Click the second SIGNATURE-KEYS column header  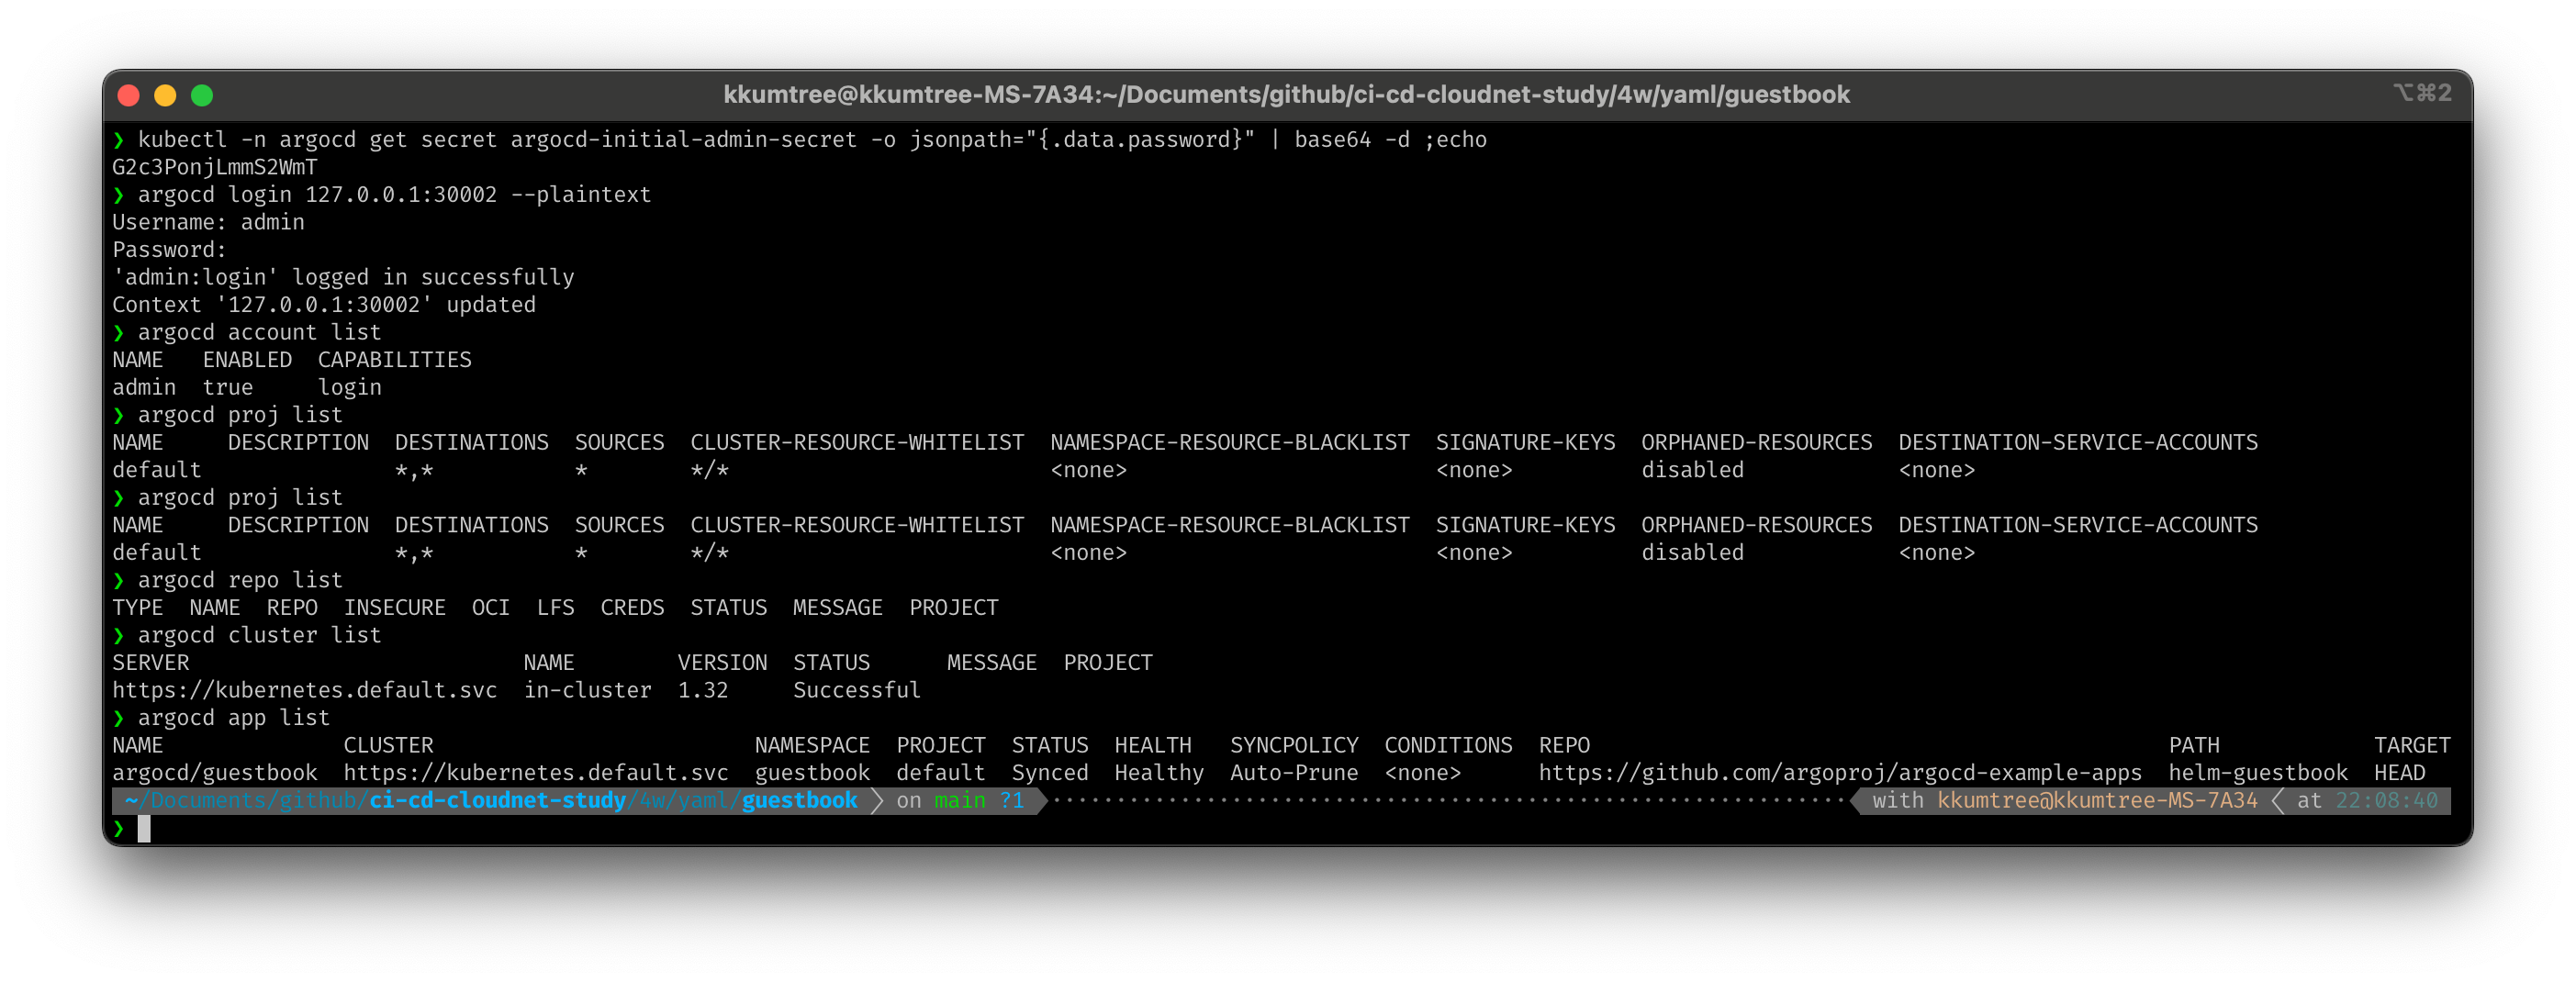[1525, 525]
